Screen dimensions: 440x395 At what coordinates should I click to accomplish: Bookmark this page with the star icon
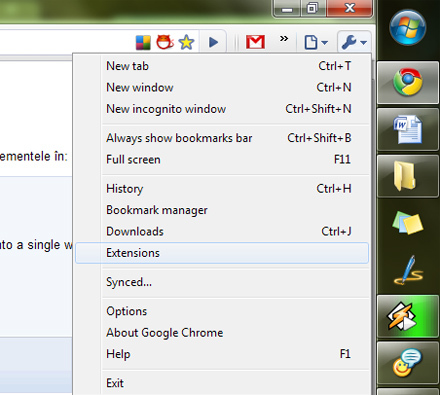tap(186, 42)
